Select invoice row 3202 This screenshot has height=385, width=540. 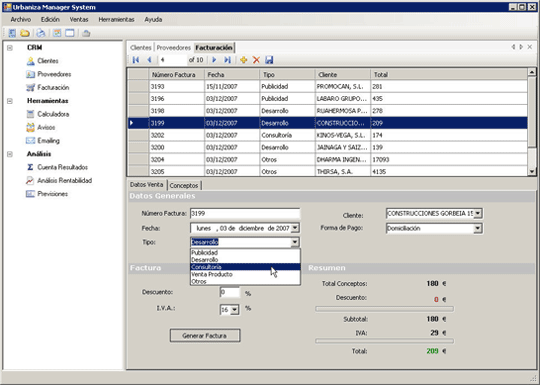tap(328, 135)
